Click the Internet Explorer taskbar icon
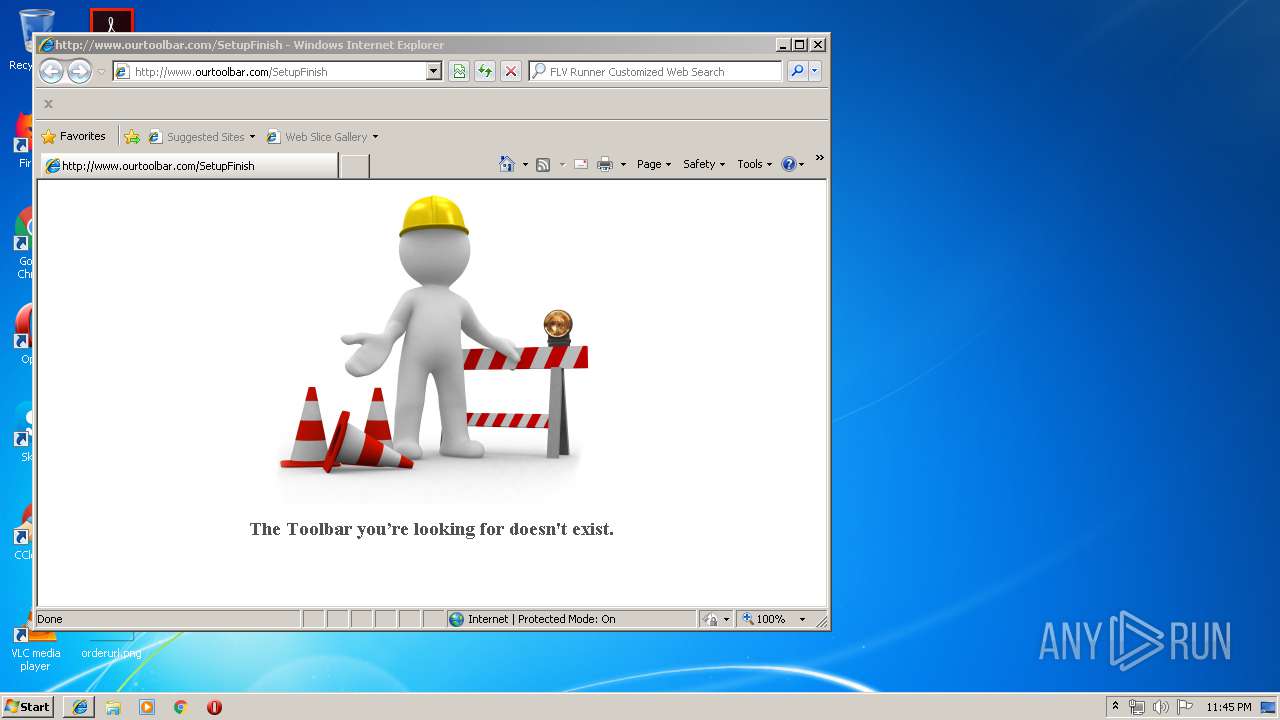The image size is (1280, 720). [80, 706]
